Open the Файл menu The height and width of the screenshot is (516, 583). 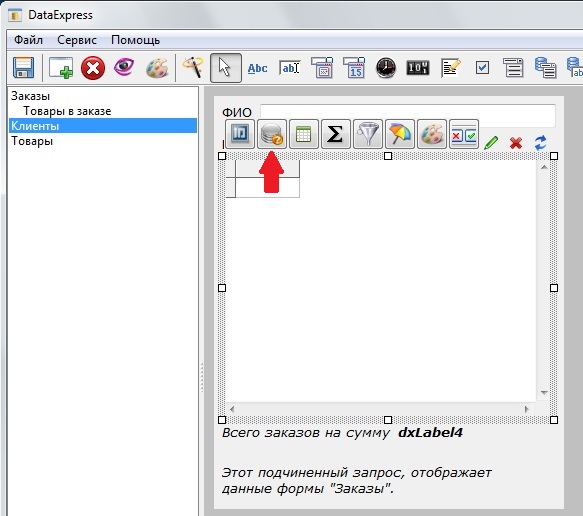tap(28, 40)
